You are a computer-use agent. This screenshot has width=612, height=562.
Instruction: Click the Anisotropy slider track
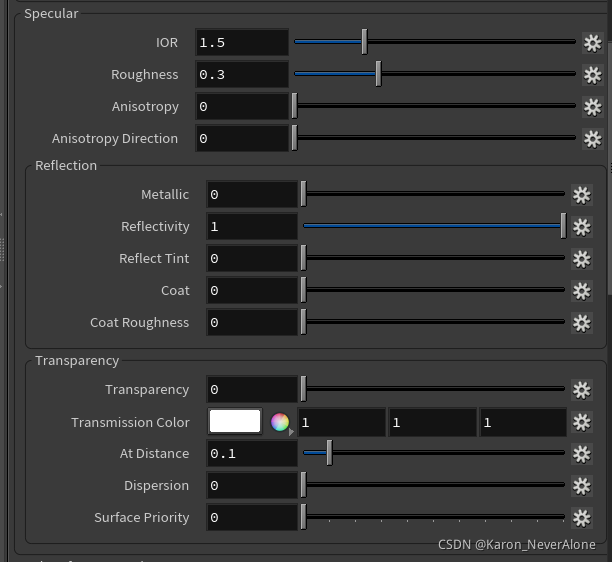click(x=435, y=106)
